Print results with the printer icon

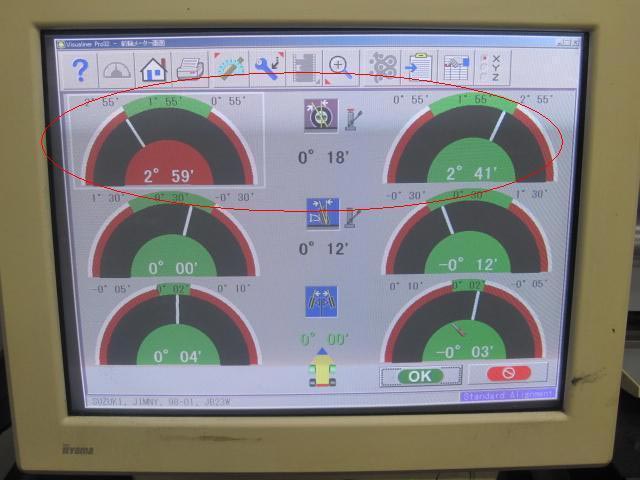click(190, 69)
